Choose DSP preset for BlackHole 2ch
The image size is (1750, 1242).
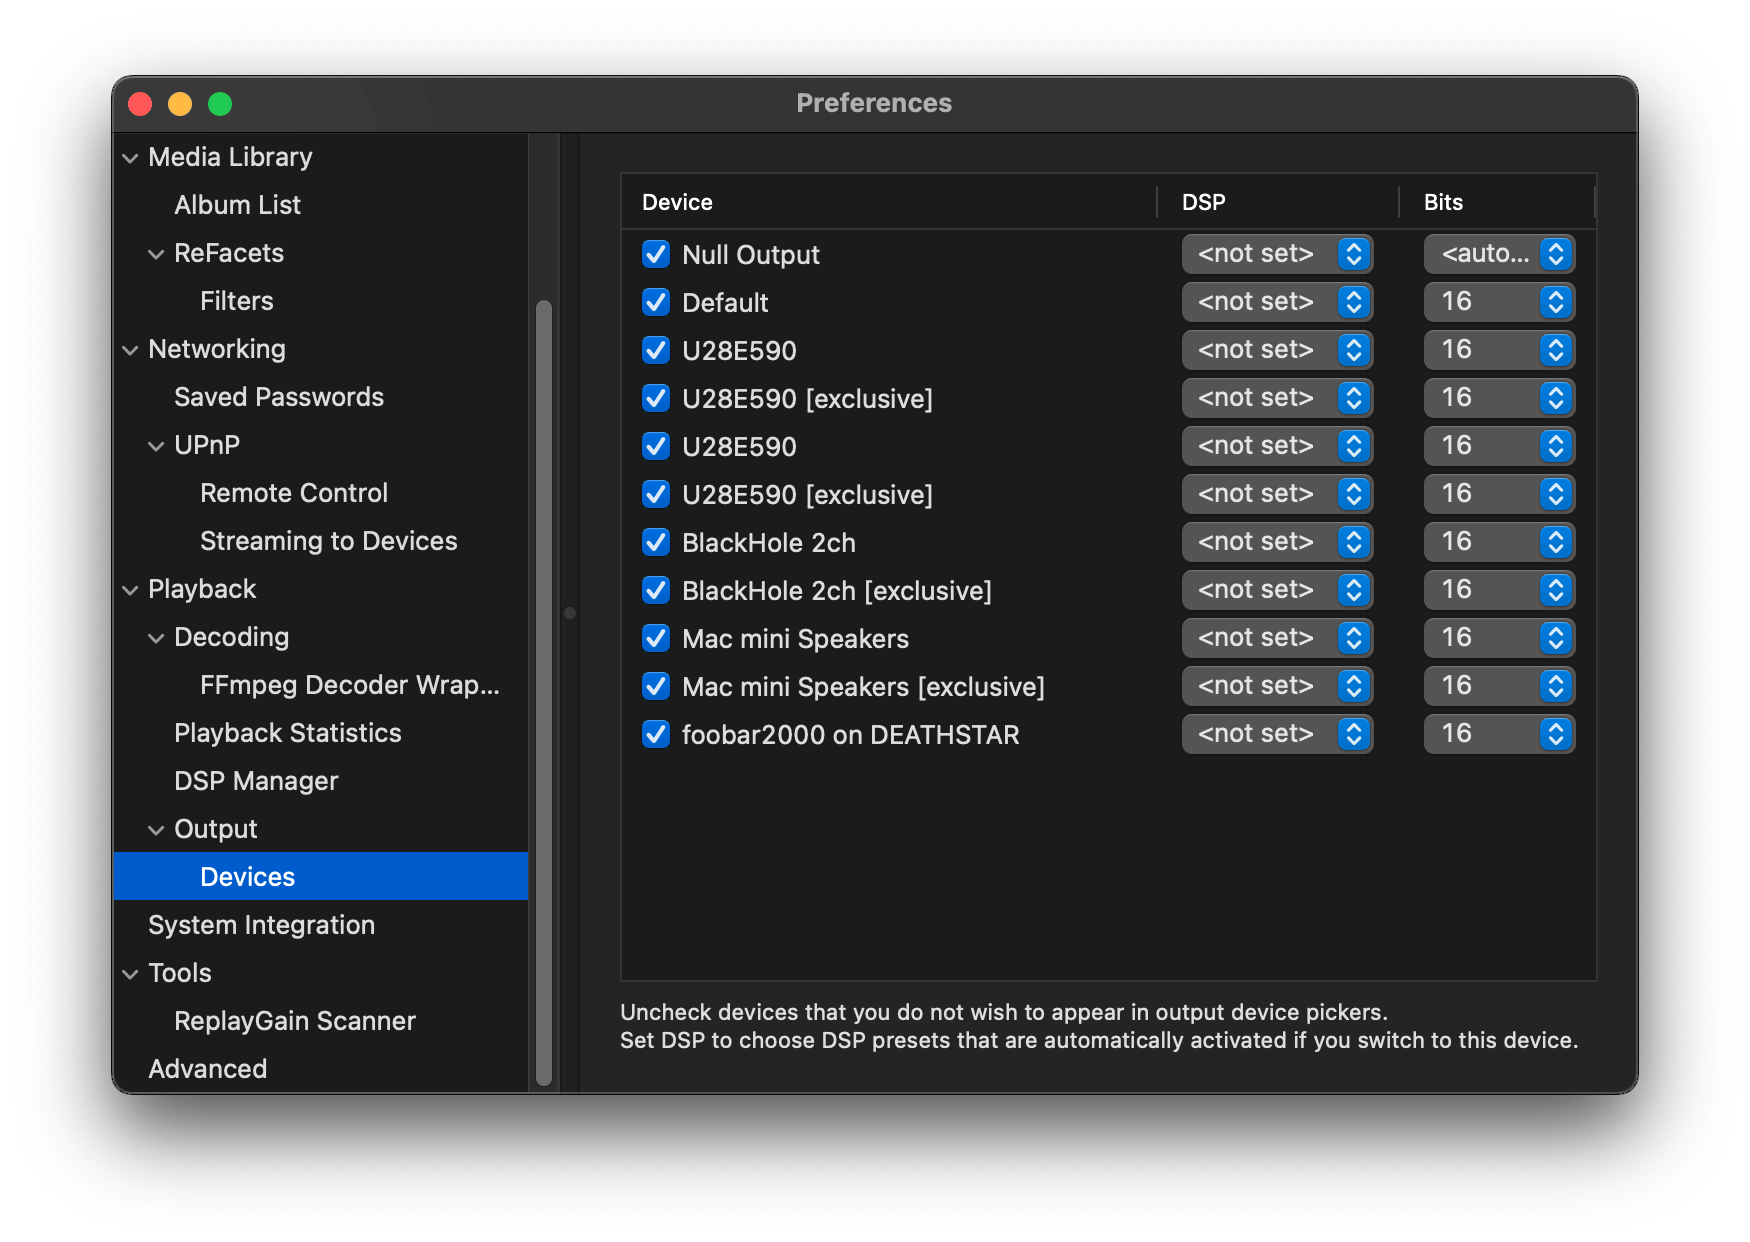(x=1277, y=542)
